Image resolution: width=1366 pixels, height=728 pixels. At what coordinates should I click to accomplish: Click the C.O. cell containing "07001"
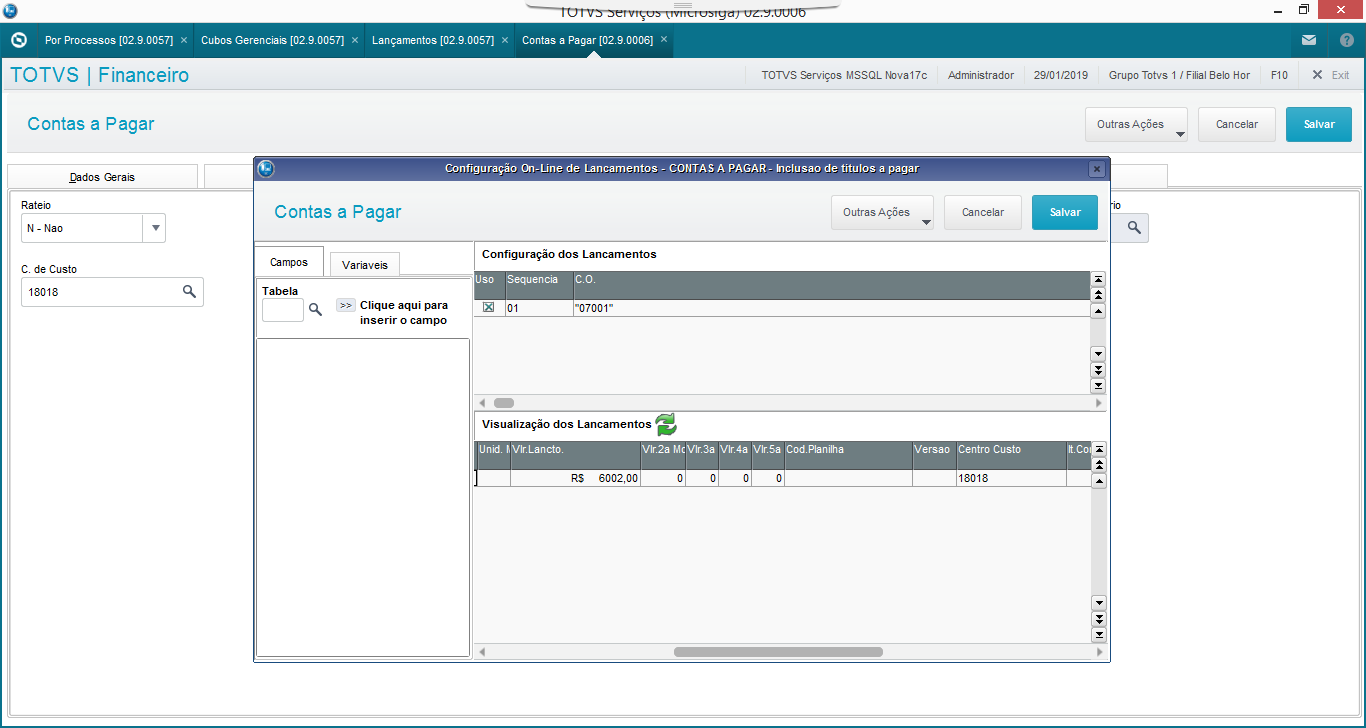pyautogui.click(x=831, y=308)
